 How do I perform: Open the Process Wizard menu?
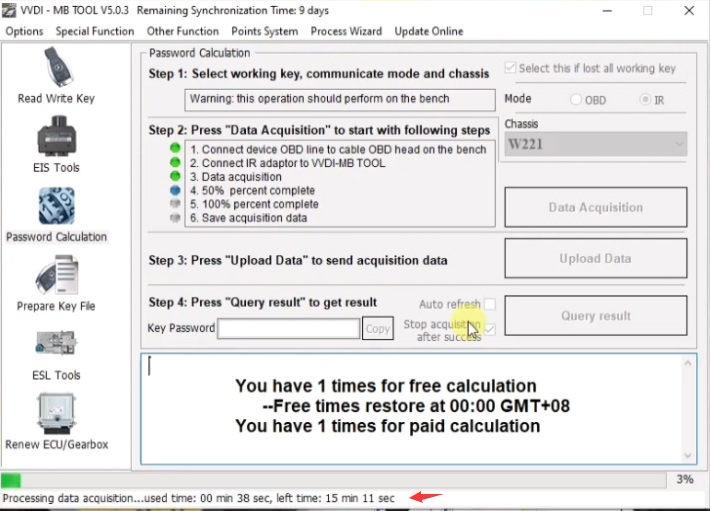click(346, 31)
